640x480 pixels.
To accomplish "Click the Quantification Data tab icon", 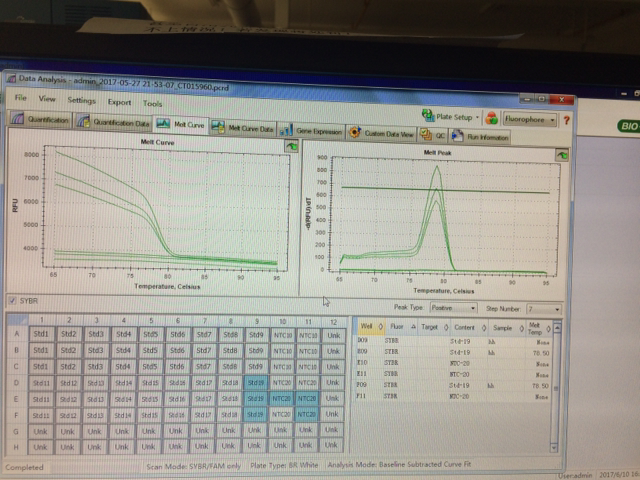I will coord(83,121).
